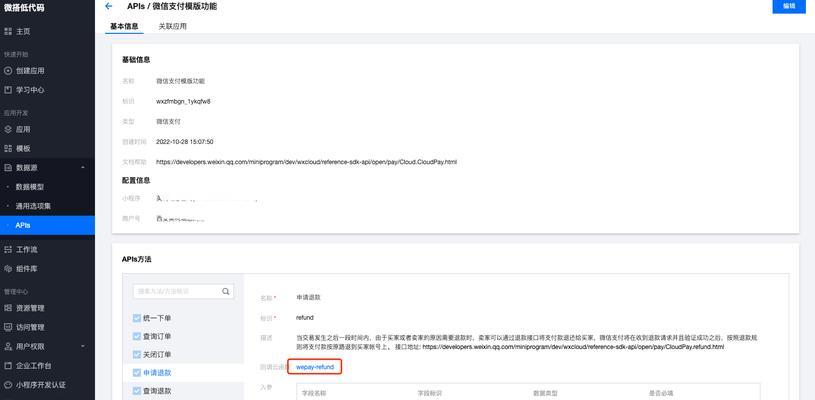Open 通用选项集 in the sidebar
Screen dimensions: 815x400
pyautogui.click(x=33, y=206)
